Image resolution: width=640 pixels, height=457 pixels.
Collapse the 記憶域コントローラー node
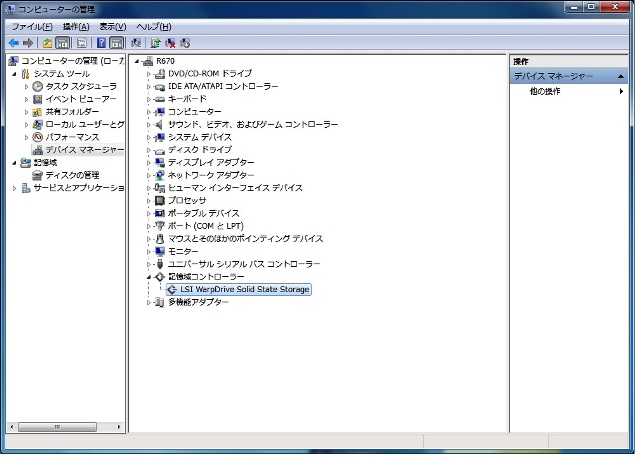point(148,276)
